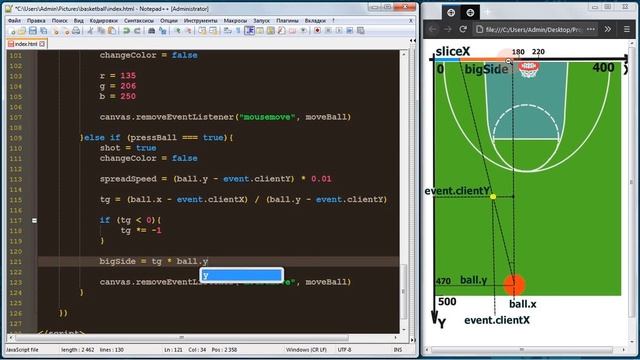Screen dimensions: 640x360
Task: Open the Поиск menu
Action: point(60,20)
